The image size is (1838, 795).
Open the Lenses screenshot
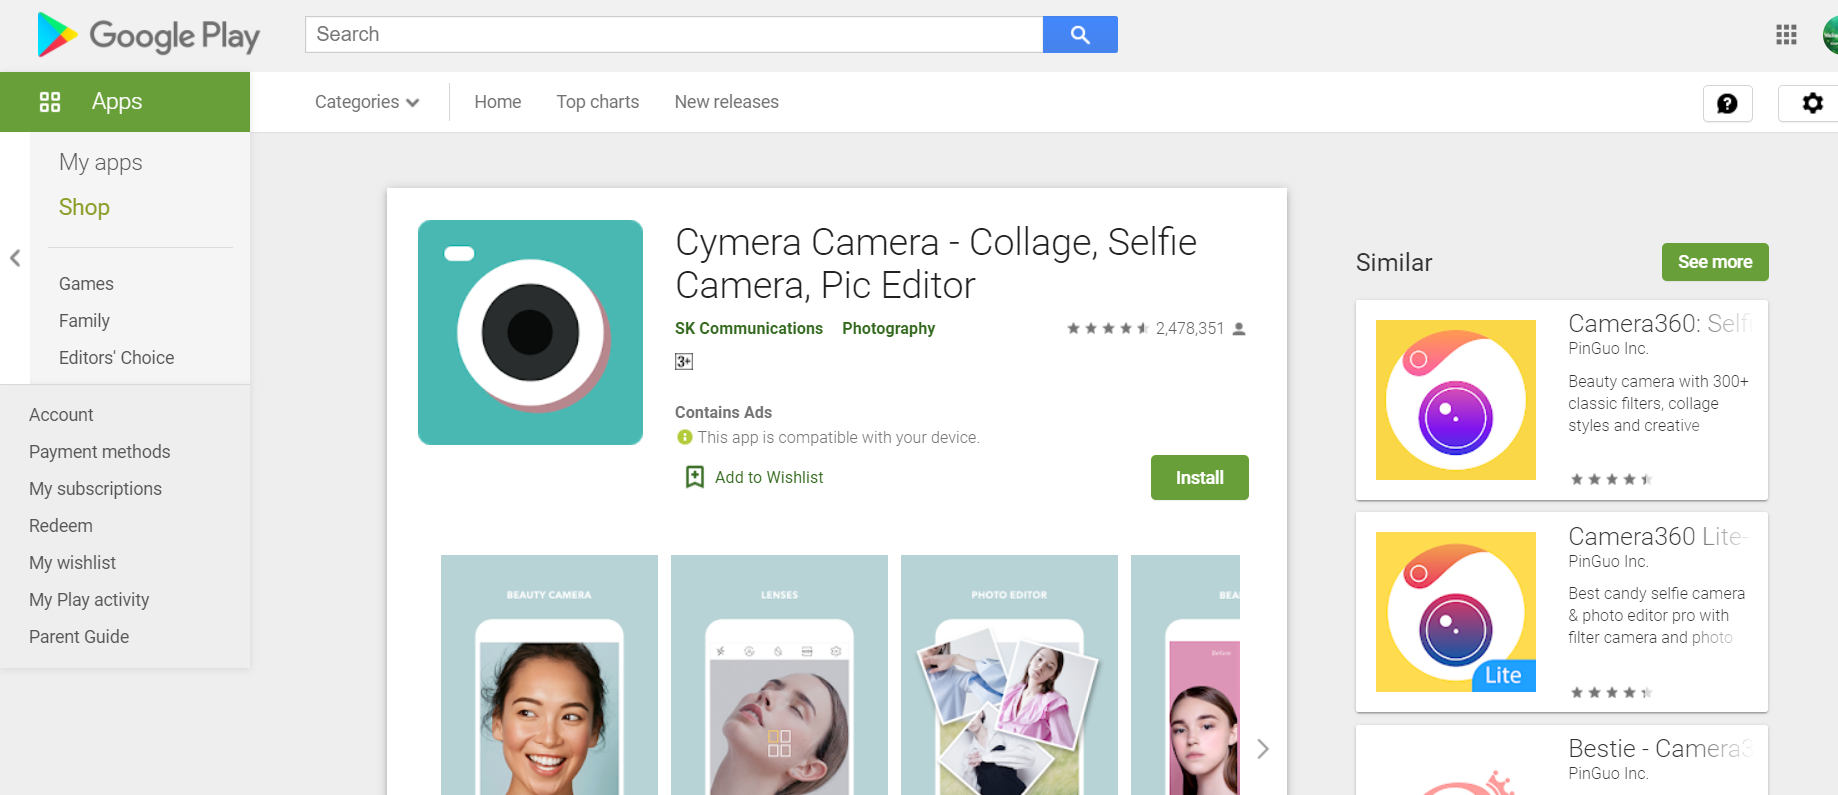click(x=779, y=675)
